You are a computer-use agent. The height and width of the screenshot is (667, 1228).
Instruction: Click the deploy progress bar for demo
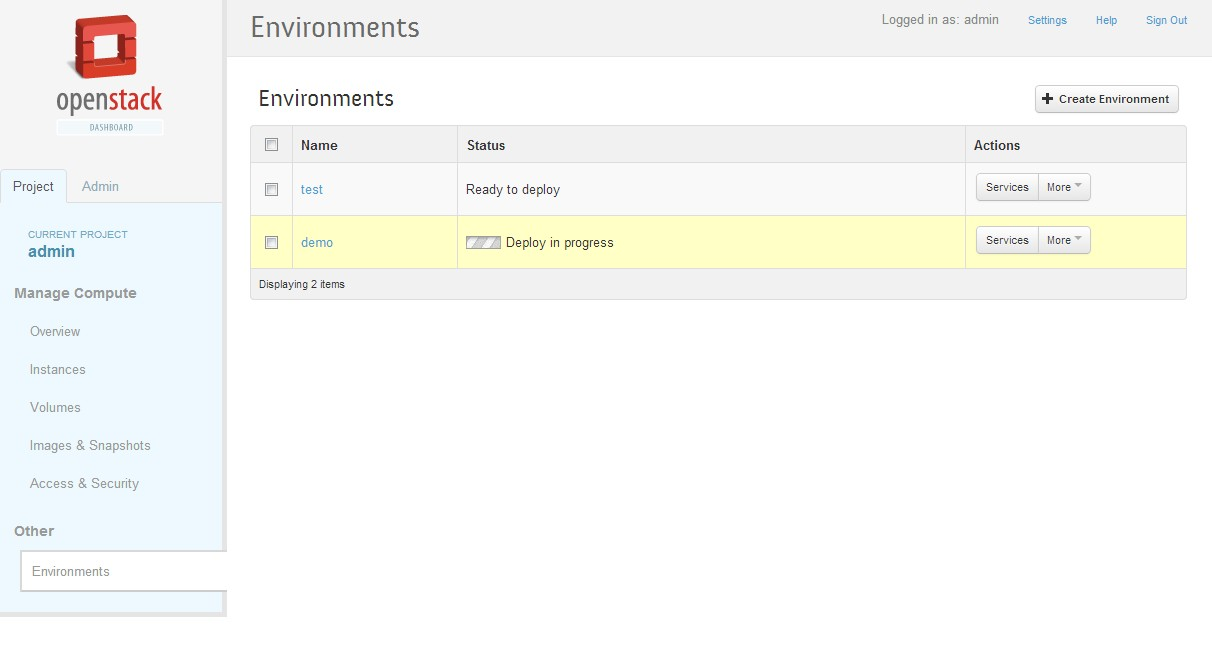483,242
